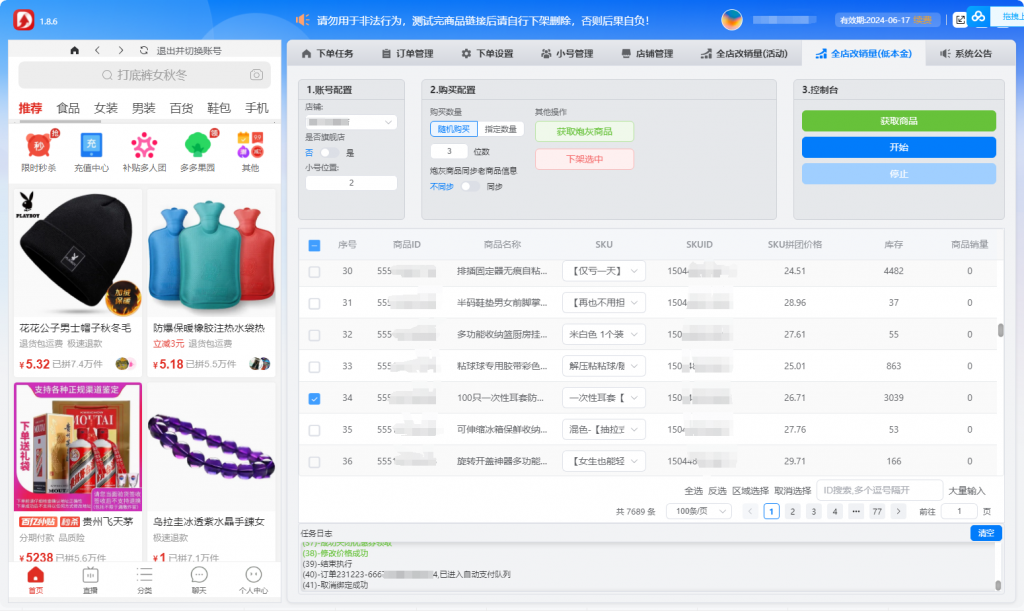The width and height of the screenshot is (1024, 611).
Task: Click the ID搜索 input field
Action: (x=880, y=490)
